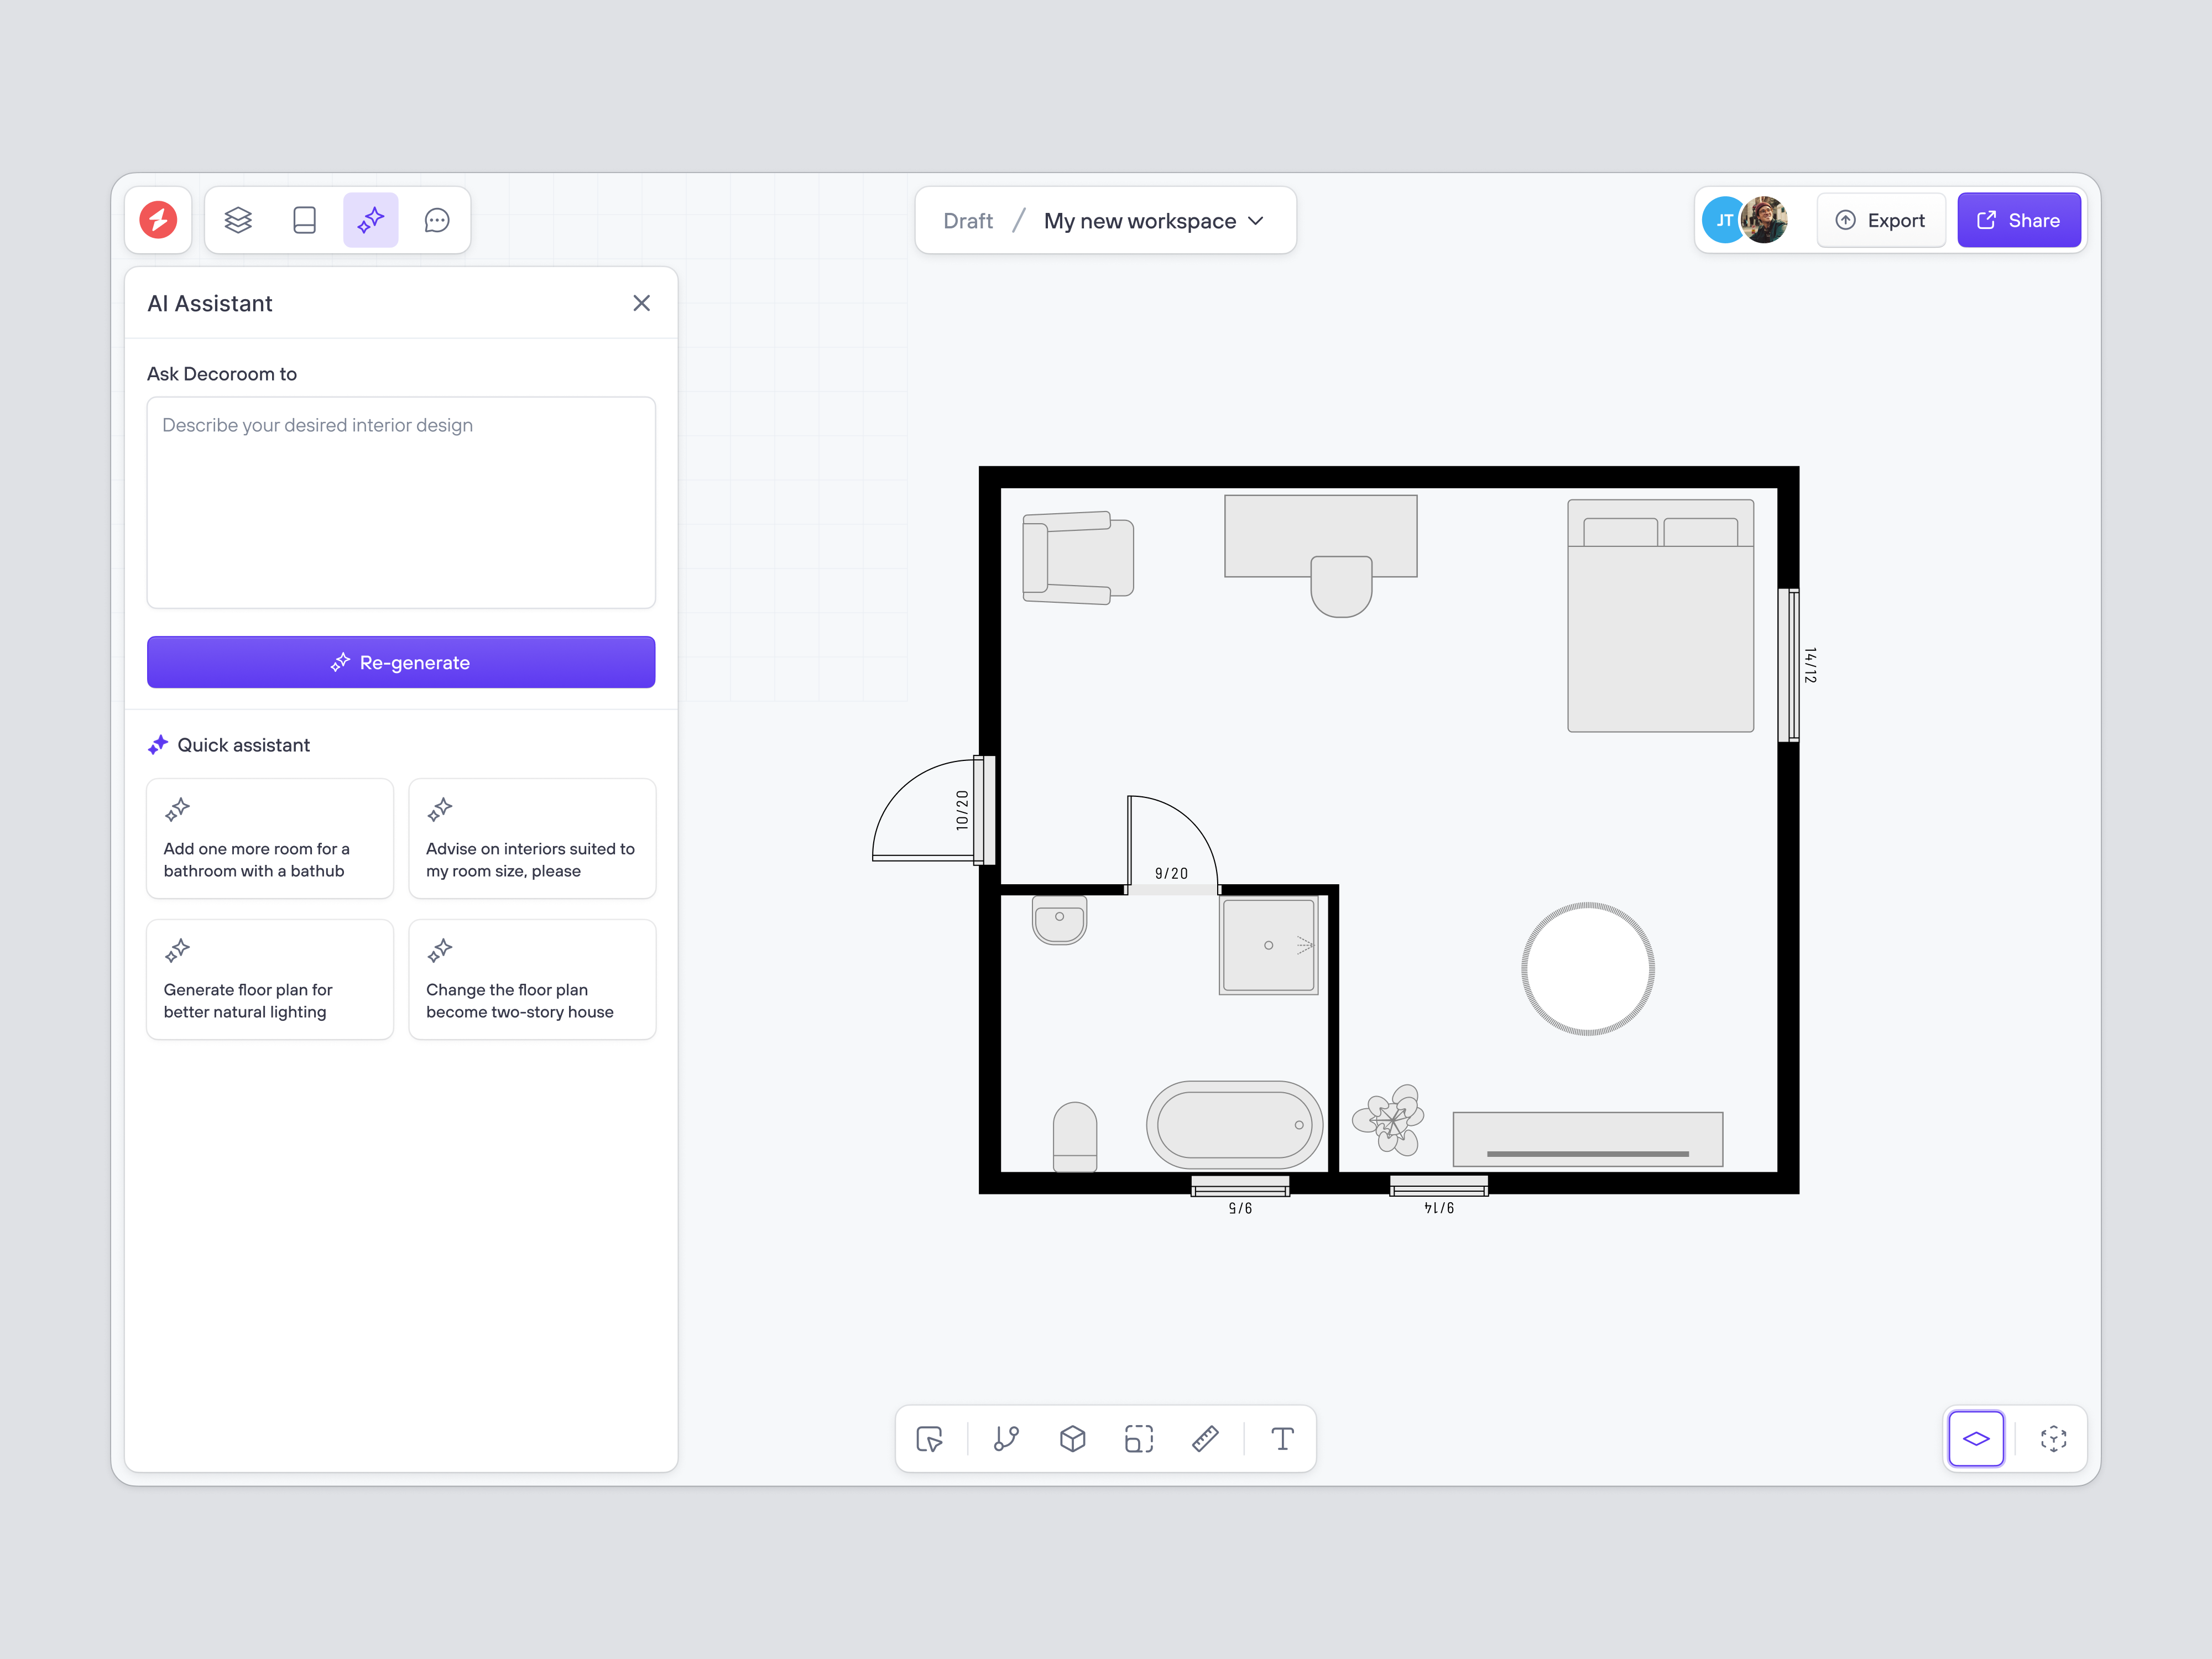Select the Text tool
Viewport: 2212px width, 1659px height.
coord(1282,1439)
